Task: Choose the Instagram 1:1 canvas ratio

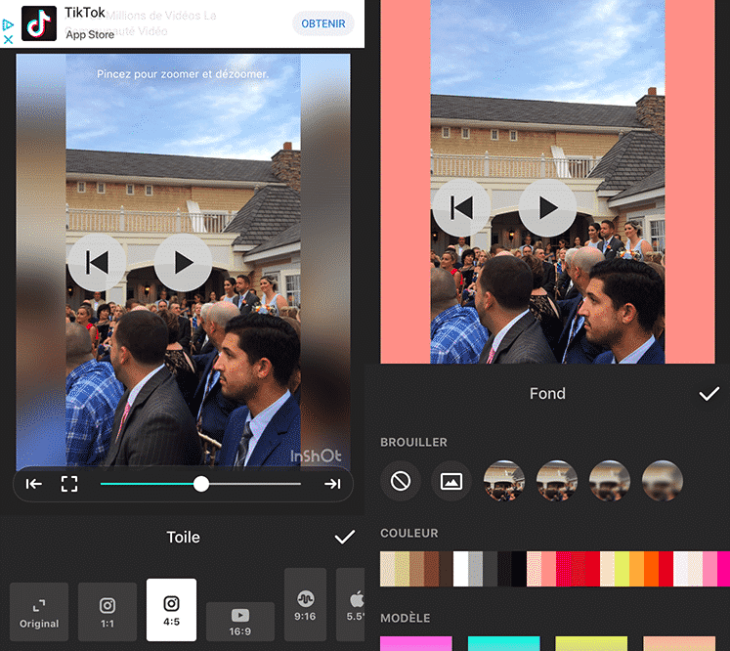Action: (x=107, y=612)
